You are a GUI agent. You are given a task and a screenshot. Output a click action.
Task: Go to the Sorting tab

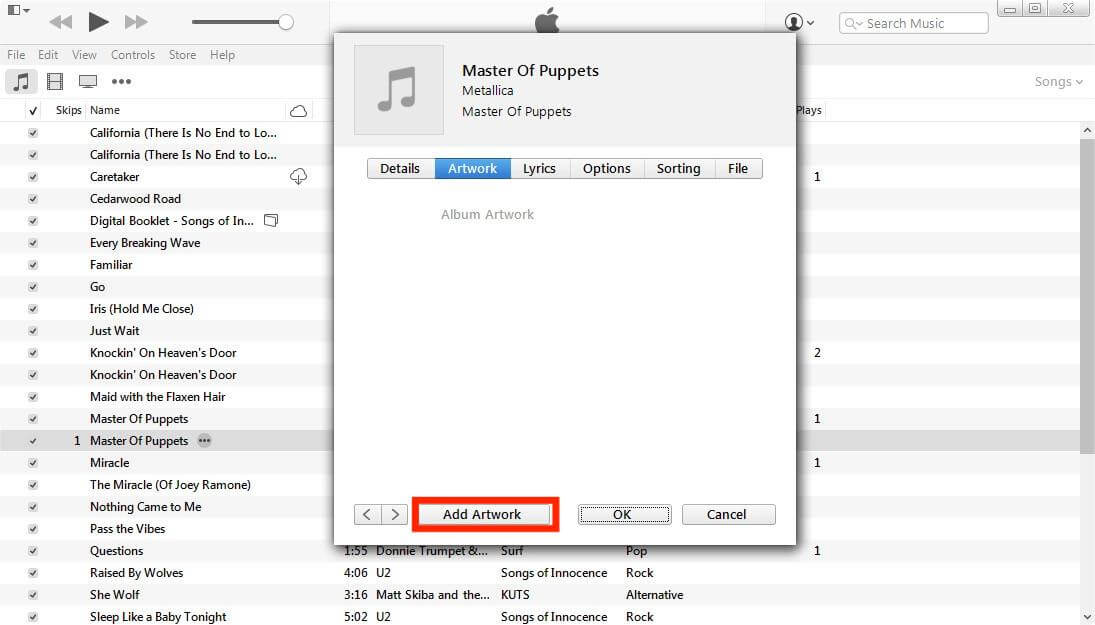point(679,168)
